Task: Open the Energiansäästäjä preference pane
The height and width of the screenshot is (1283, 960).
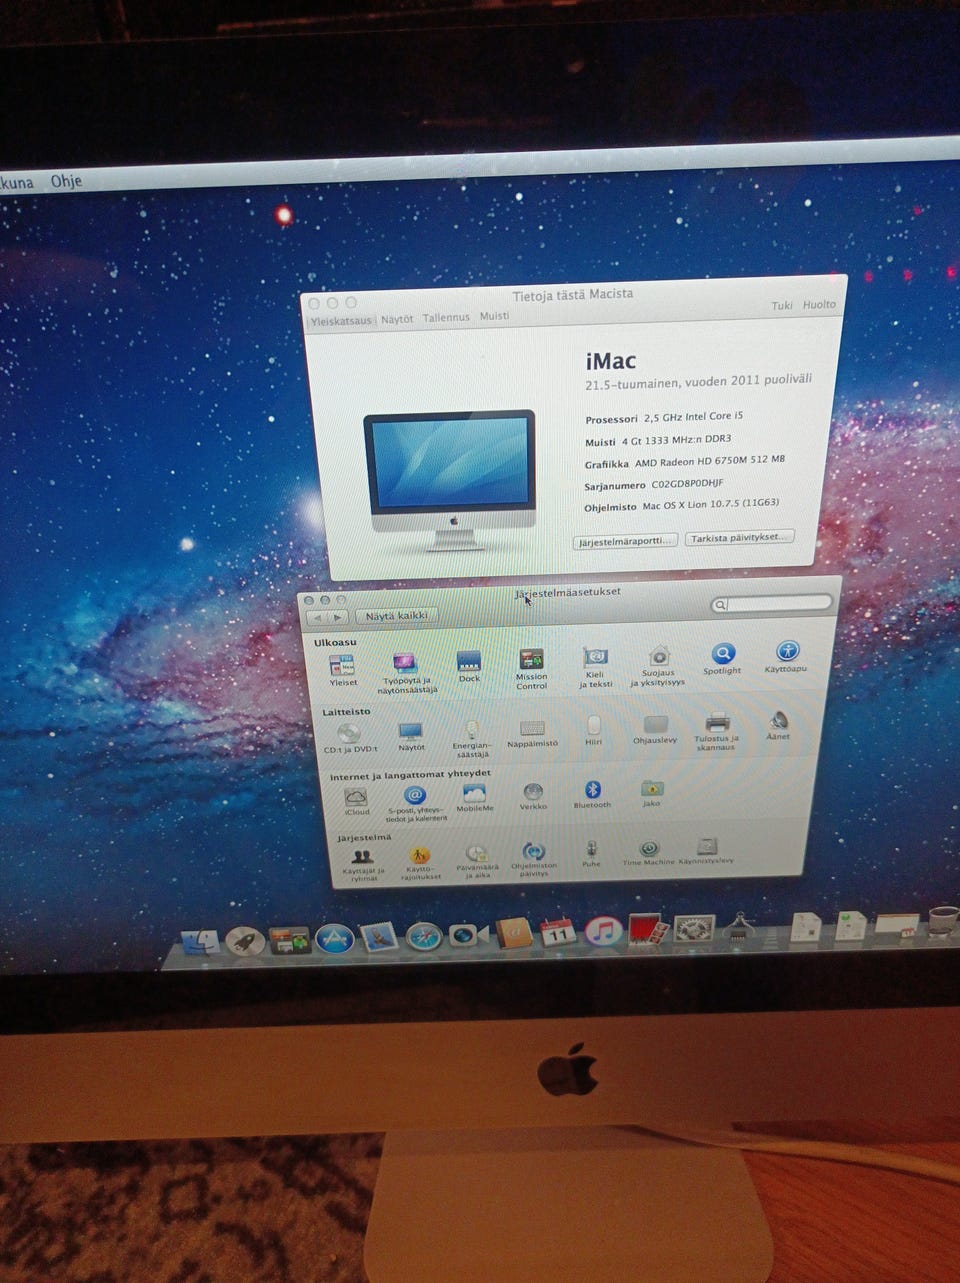Action: [x=471, y=739]
